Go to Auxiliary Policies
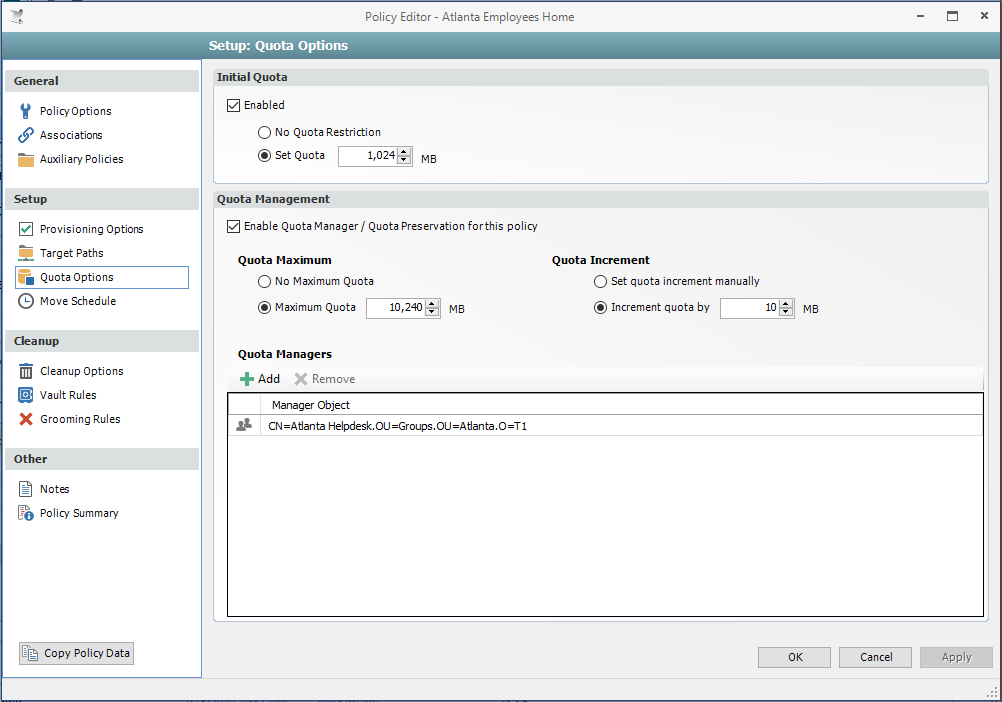This screenshot has height=702, width=1002. click(x=81, y=160)
